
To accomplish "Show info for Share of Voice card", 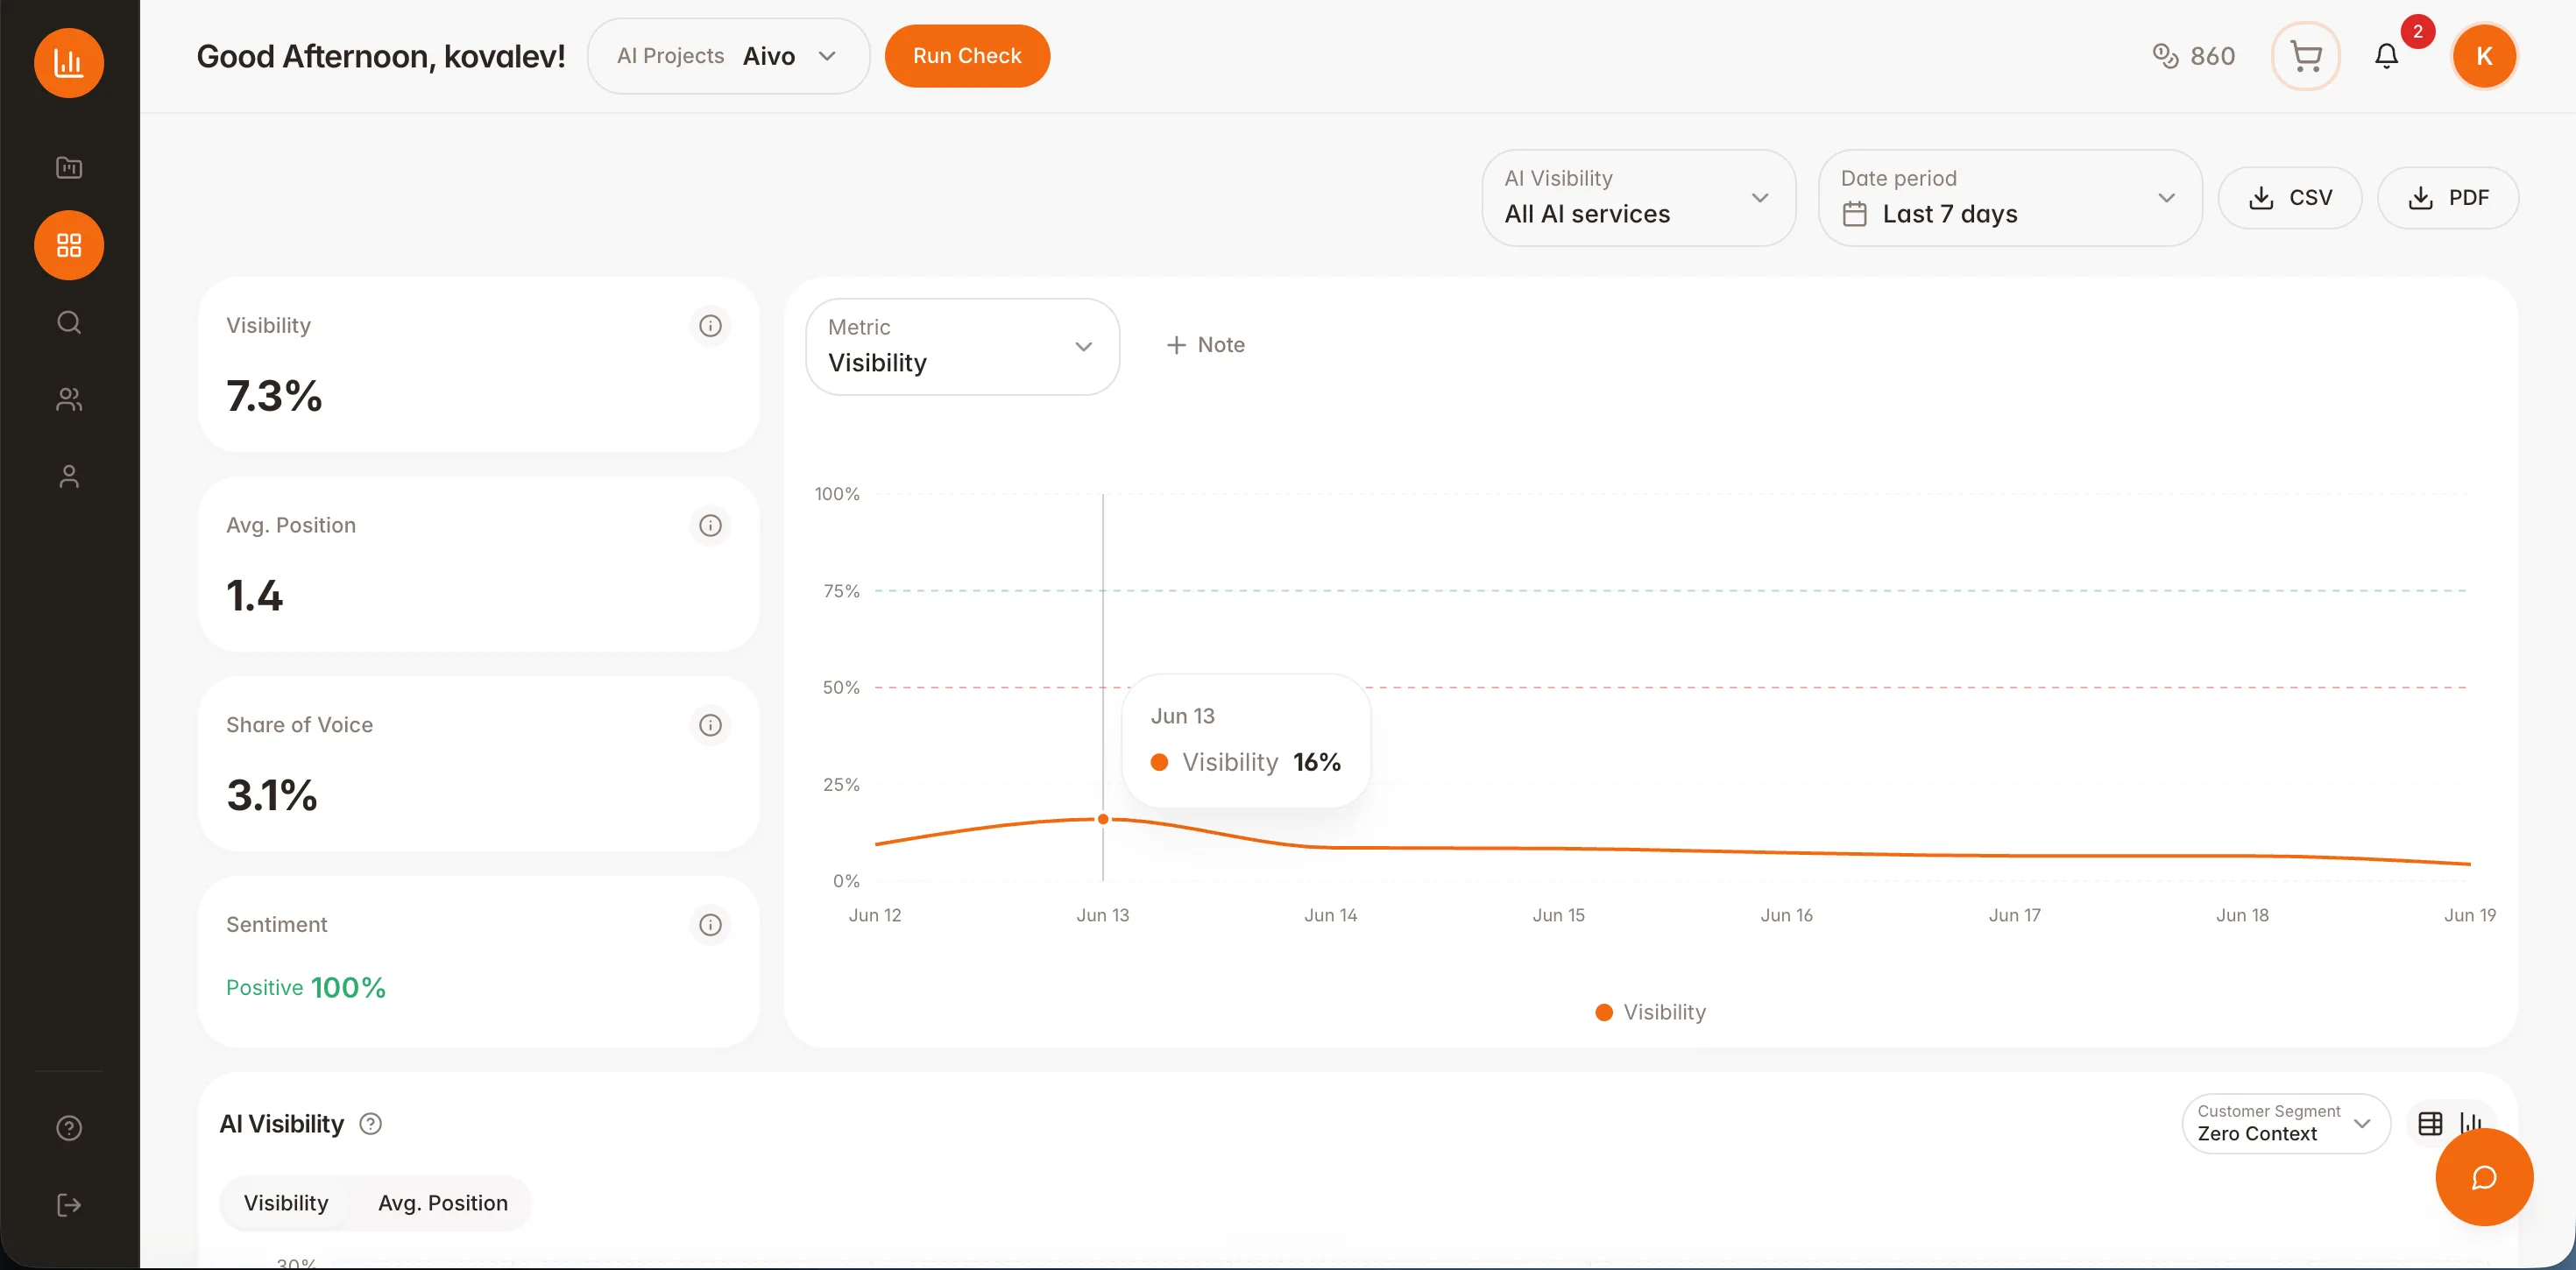I will tap(710, 725).
